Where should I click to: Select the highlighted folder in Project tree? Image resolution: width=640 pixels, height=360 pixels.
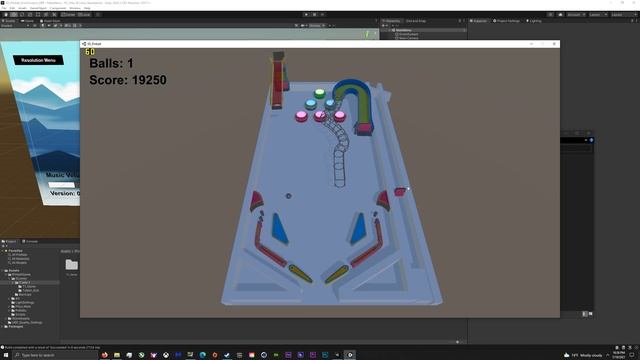[x=29, y=282]
